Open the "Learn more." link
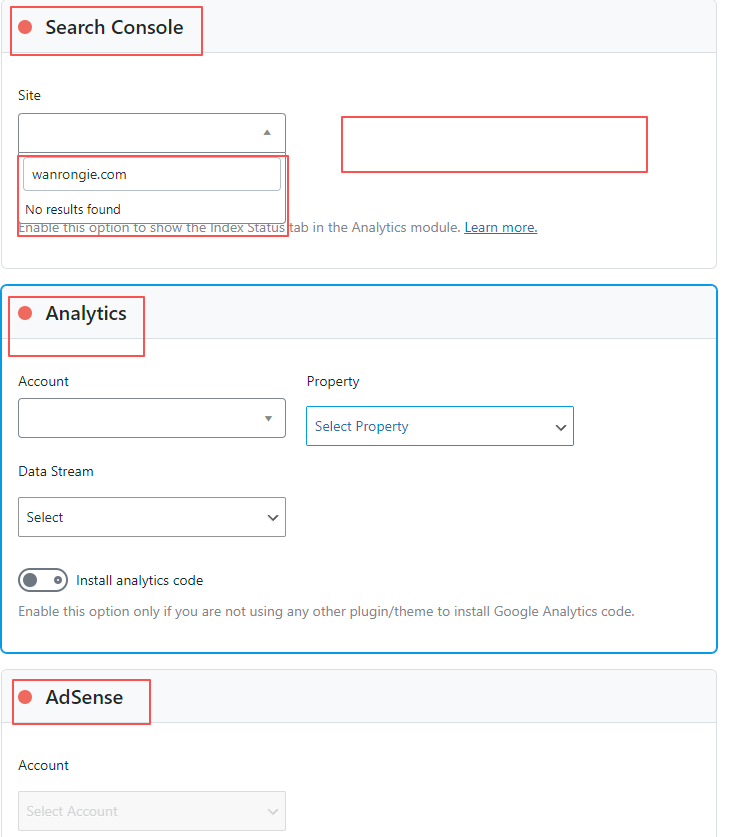This screenshot has height=837, width=744. pyautogui.click(x=500, y=228)
